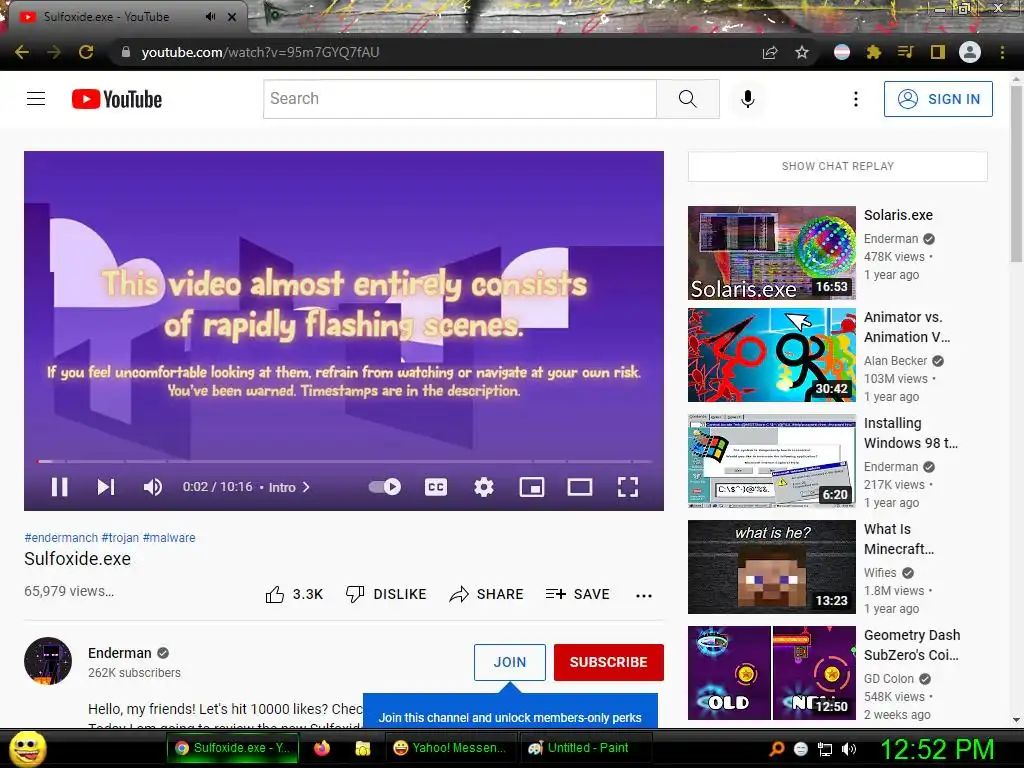Open What Is Minecraft video thumbnail
This screenshot has height=768, width=1024.
point(772,566)
